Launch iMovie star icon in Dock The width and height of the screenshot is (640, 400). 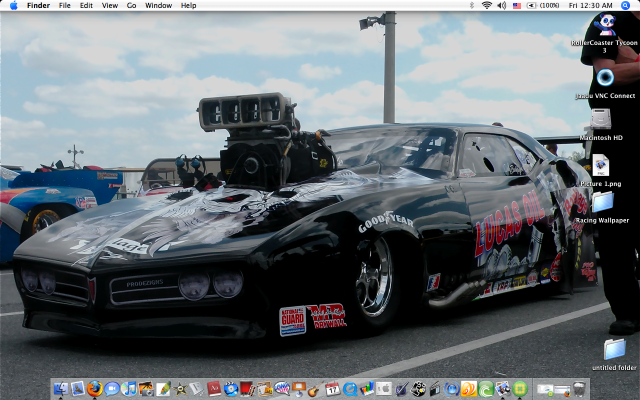180,389
